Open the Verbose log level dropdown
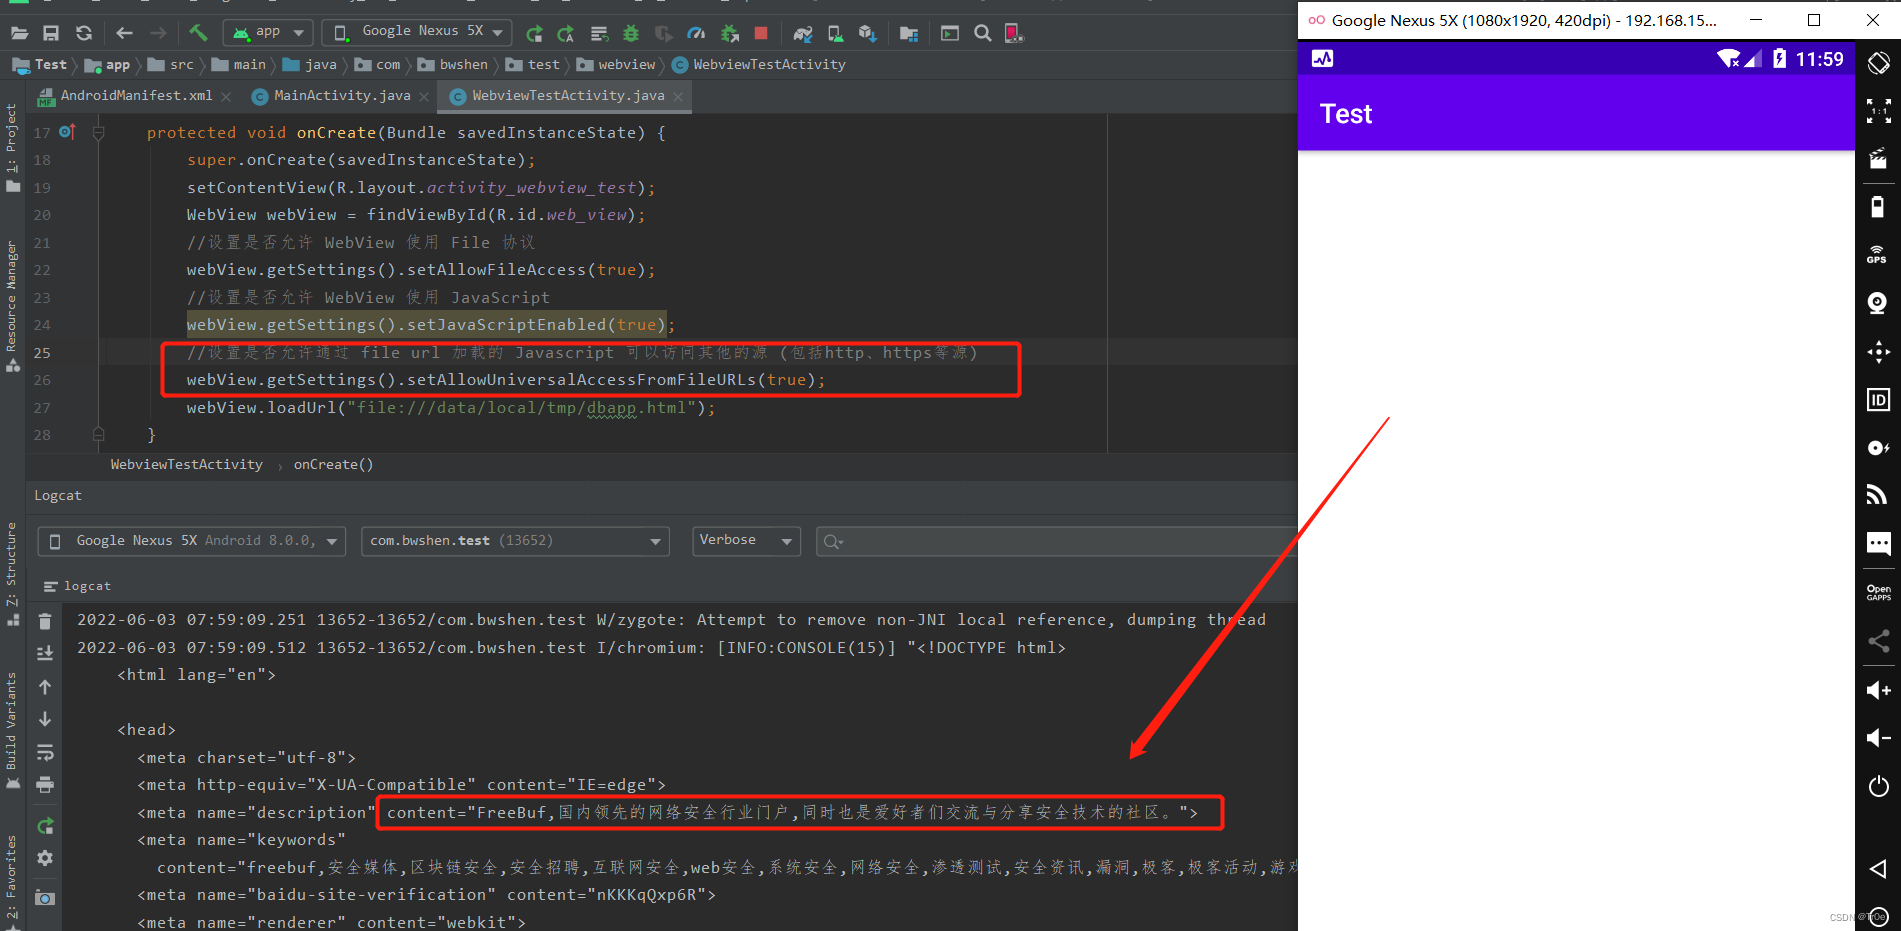Image resolution: width=1901 pixels, height=931 pixels. 746,541
